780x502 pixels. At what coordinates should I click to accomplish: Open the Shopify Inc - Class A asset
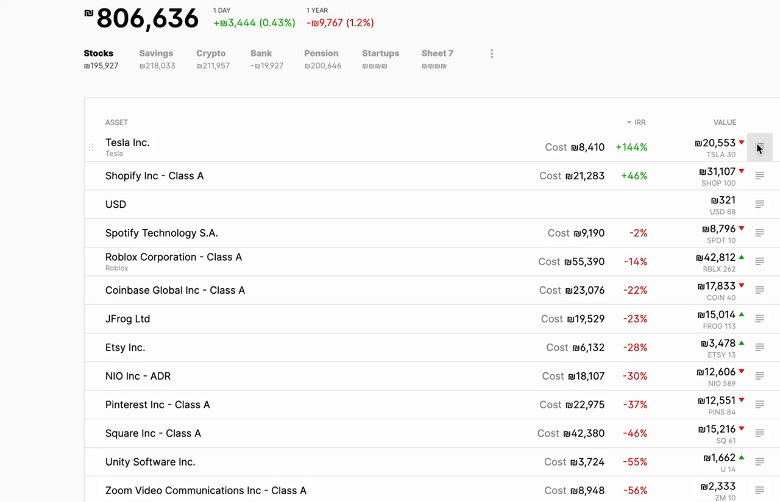click(154, 176)
